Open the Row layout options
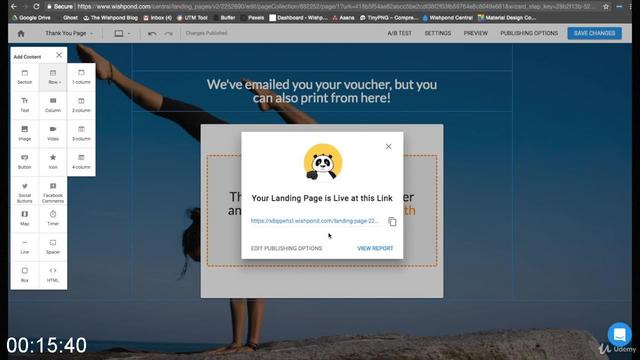Image resolution: width=640 pixels, height=360 pixels. pyautogui.click(x=53, y=77)
